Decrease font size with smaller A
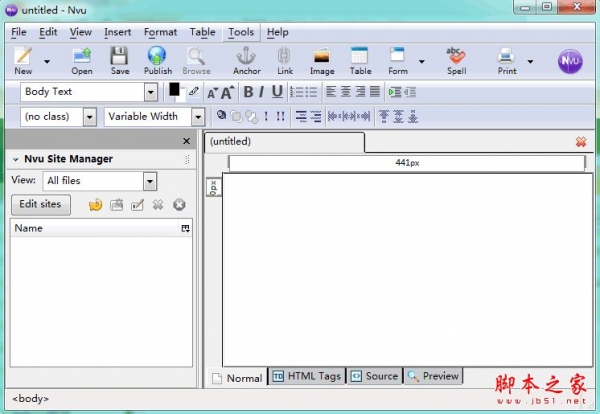 click(212, 93)
